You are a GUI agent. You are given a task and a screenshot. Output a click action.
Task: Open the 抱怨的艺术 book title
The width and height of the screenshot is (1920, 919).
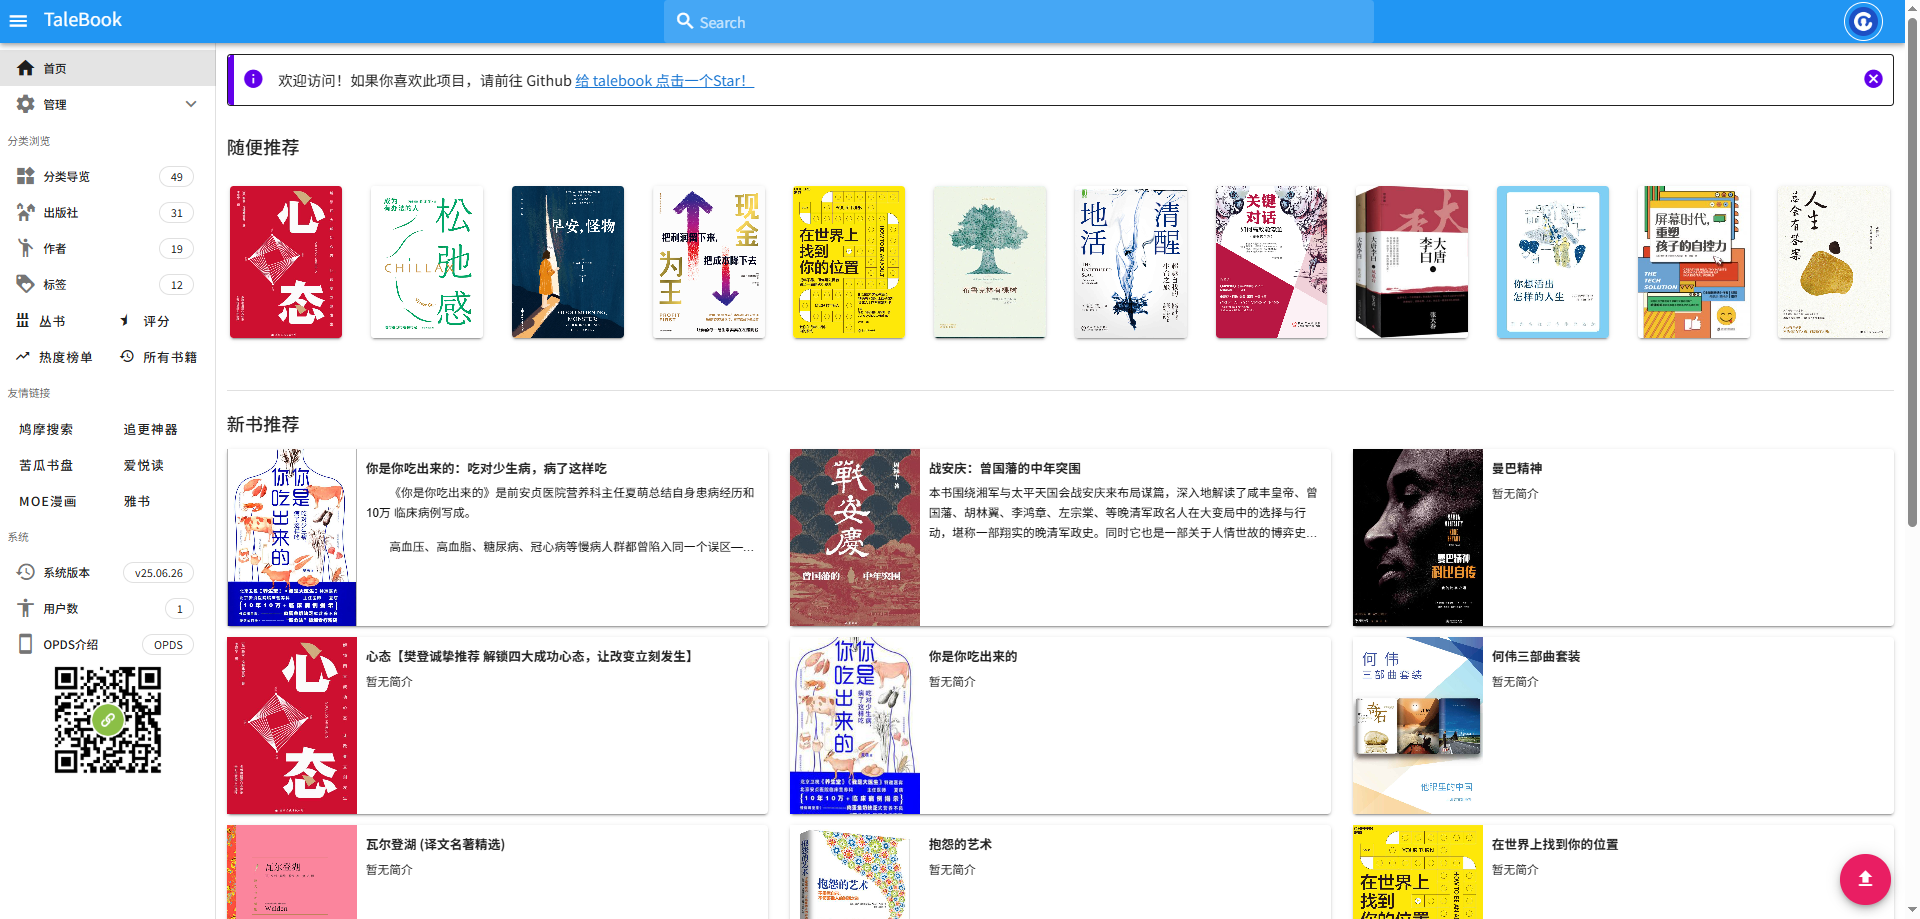[x=960, y=844]
